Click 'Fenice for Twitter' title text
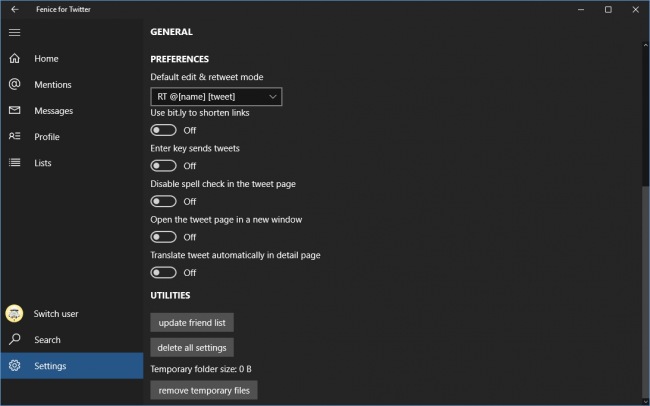Screen dimensions: 650x406 tap(63, 9)
